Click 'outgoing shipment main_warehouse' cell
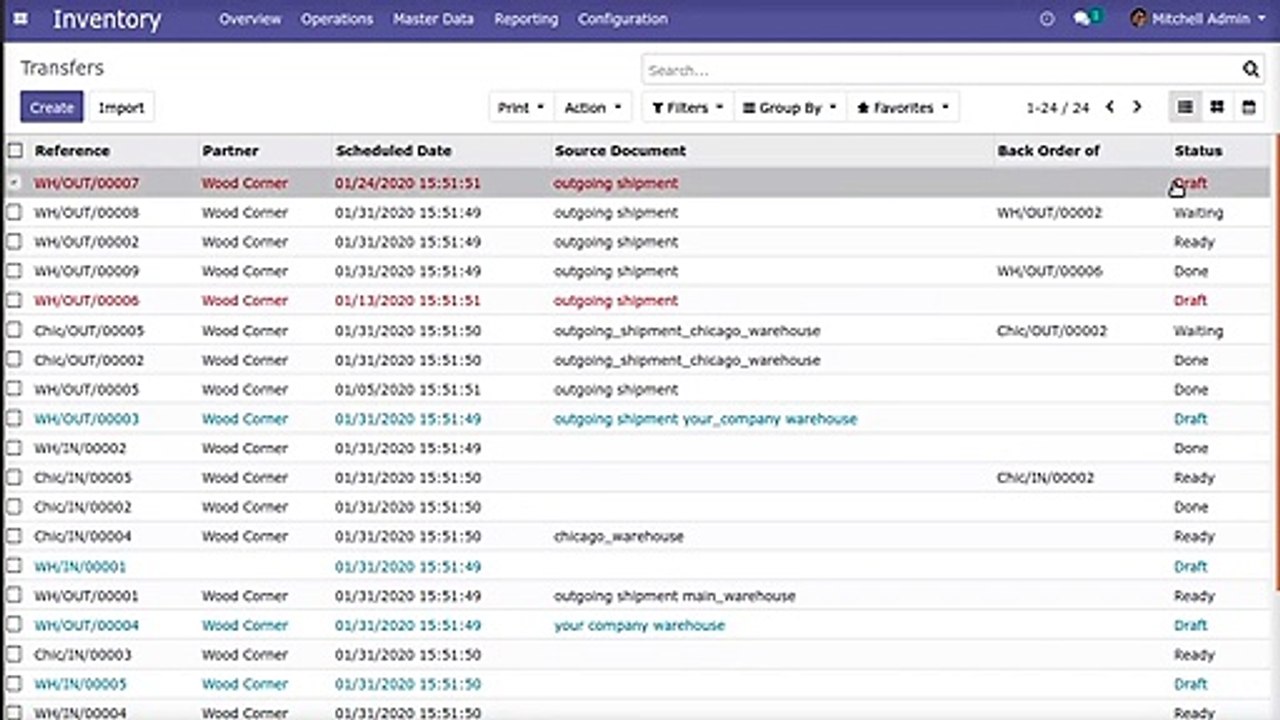 674,596
